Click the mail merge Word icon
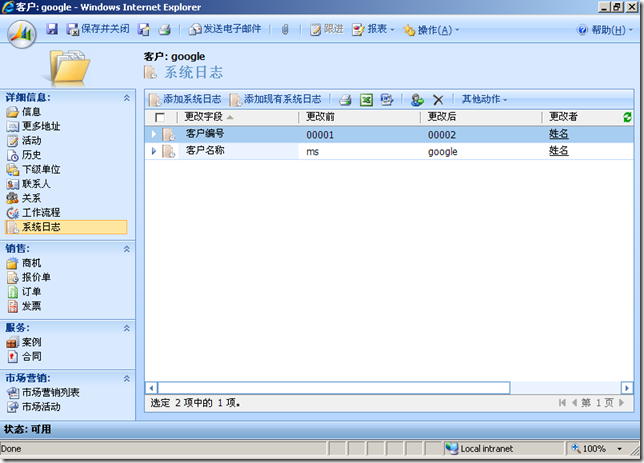The image size is (644, 463). point(386,99)
